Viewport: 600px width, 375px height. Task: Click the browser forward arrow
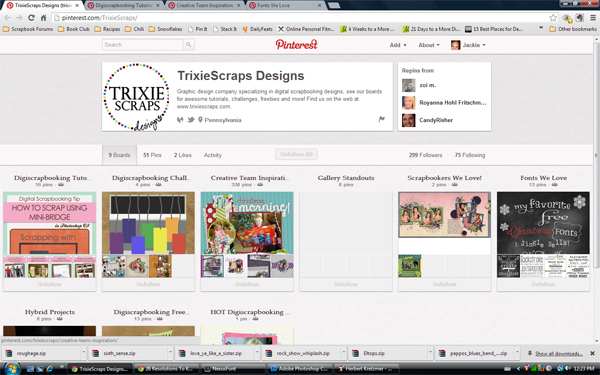(x=19, y=18)
